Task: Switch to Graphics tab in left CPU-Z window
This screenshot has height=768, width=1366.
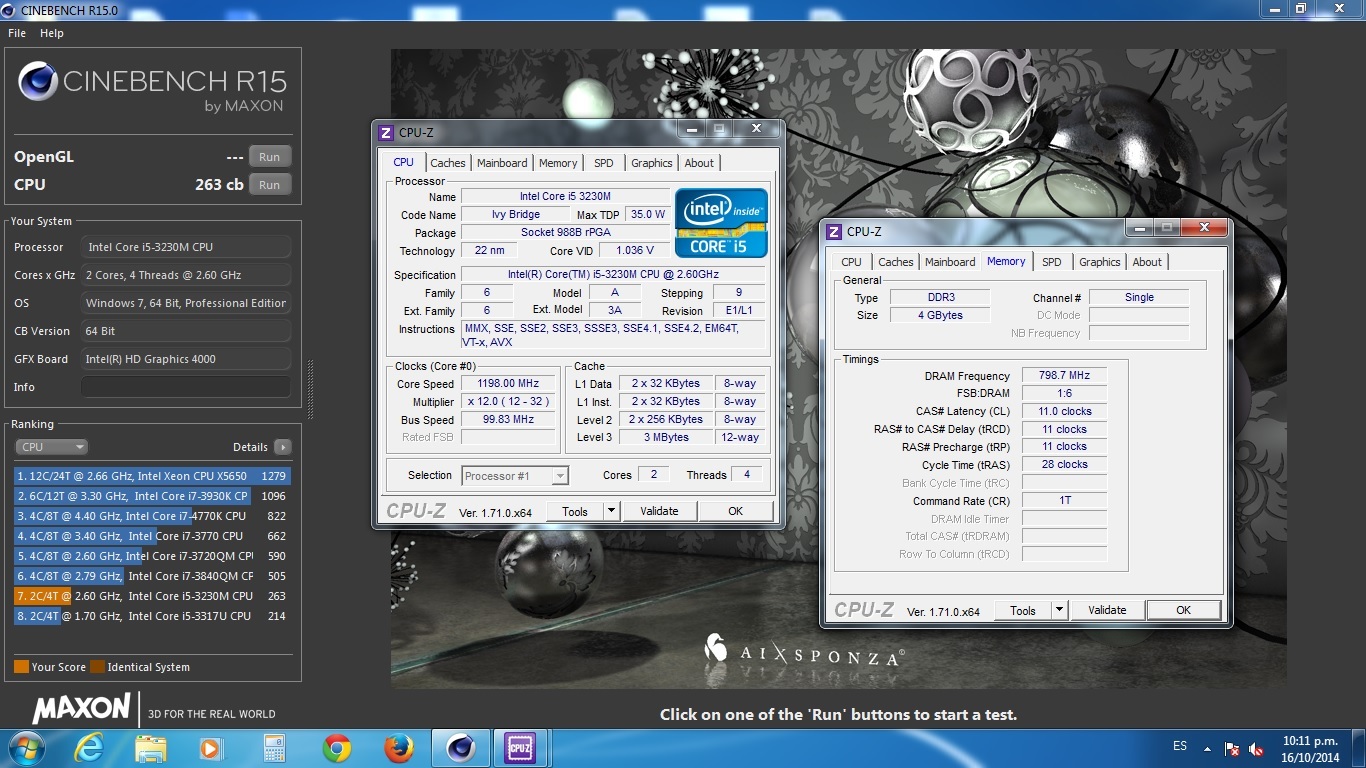Action: coord(652,163)
